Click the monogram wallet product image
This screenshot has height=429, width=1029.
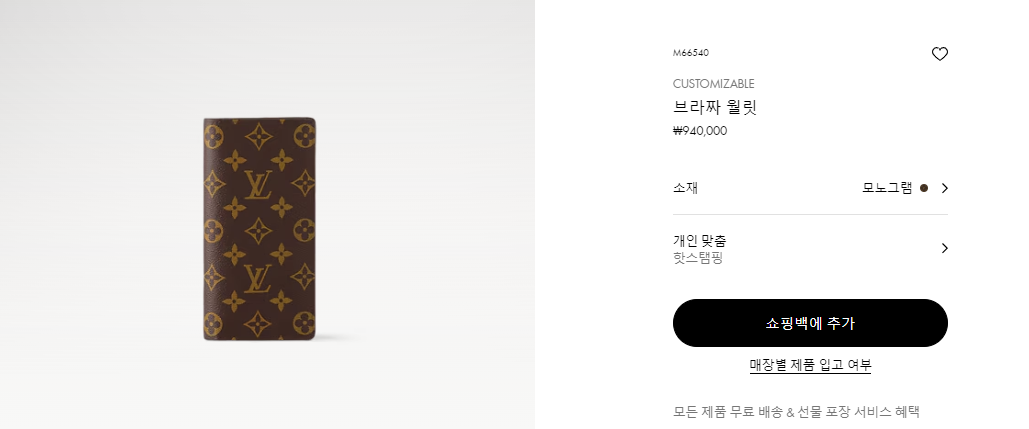259,229
